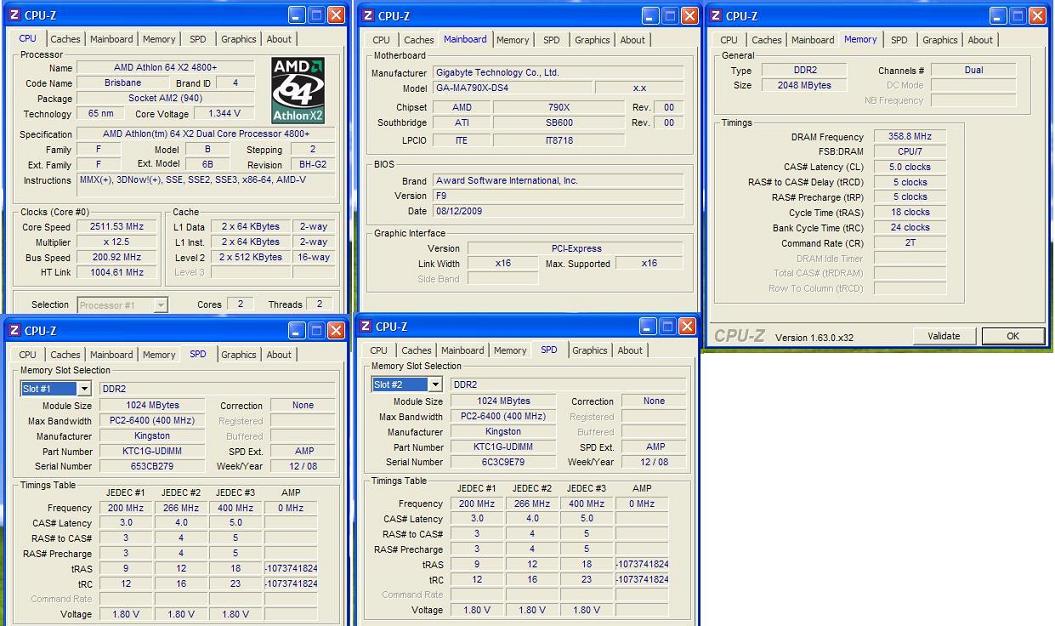Click the Southbridge model SB600 field
Image resolution: width=1055 pixels, height=626 pixels.
coord(559,123)
